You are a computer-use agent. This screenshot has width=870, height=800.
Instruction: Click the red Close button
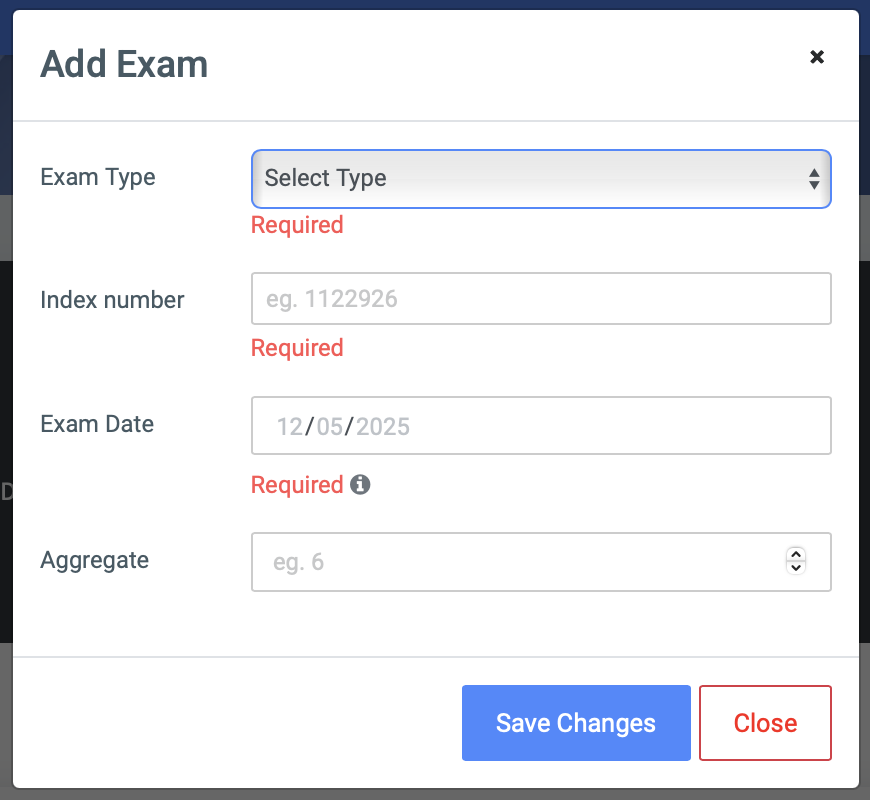pyautogui.click(x=765, y=723)
